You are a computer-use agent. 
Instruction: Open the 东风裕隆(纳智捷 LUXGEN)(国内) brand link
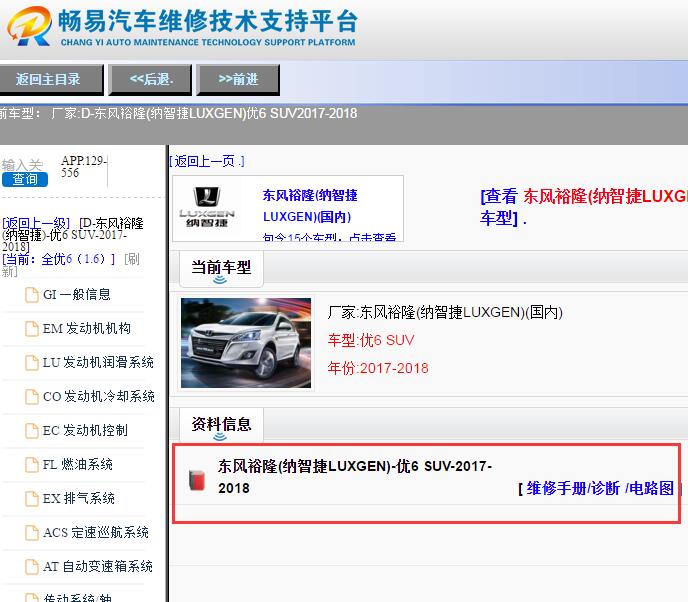310,206
